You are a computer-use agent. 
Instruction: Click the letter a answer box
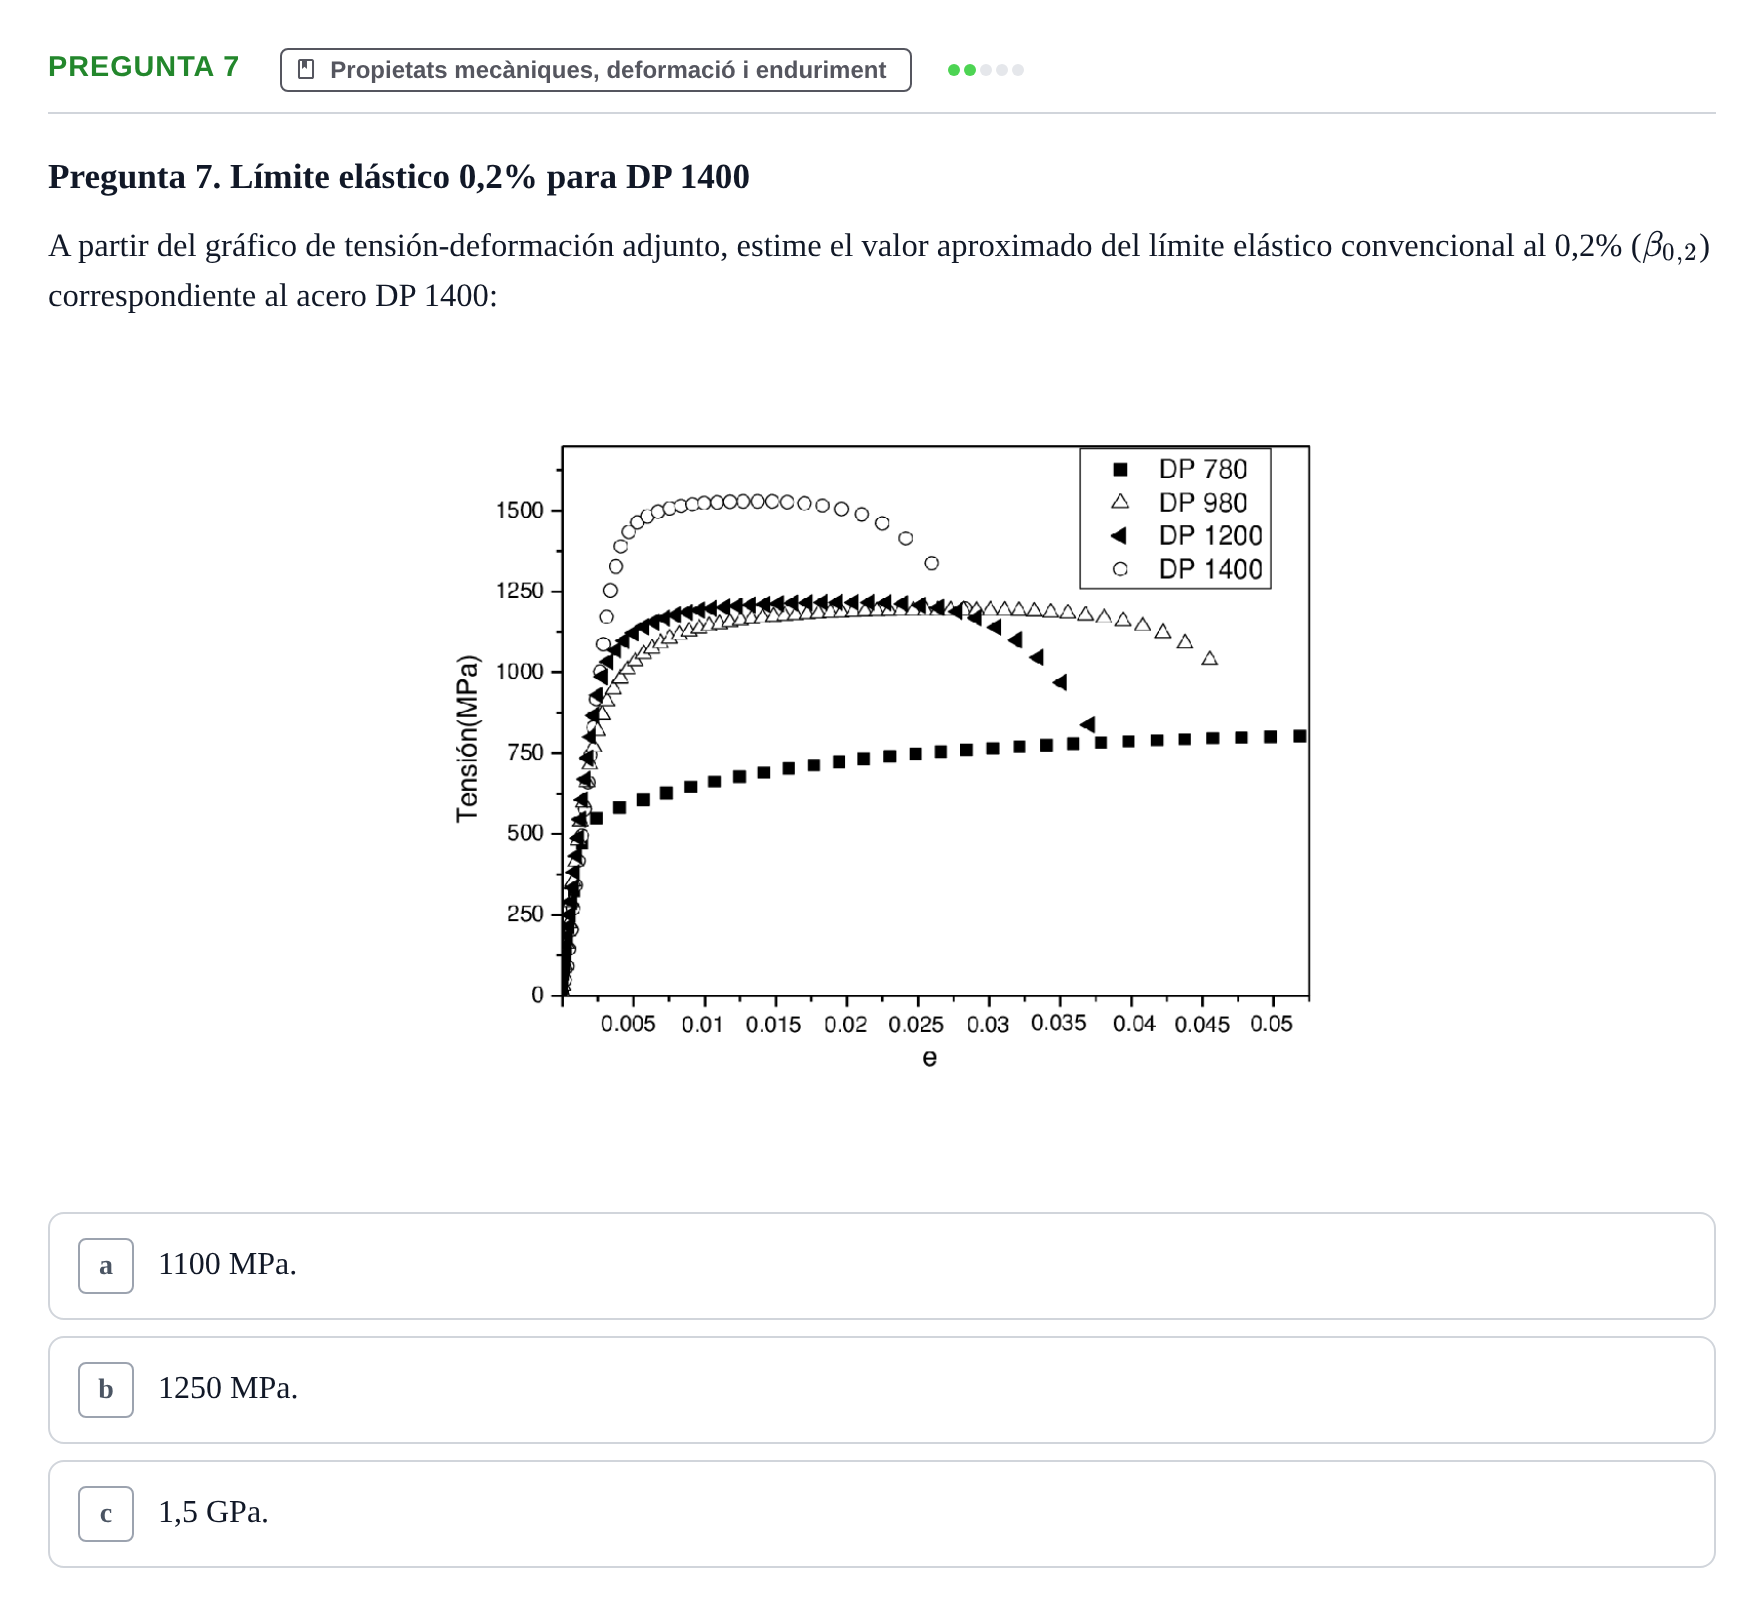click(106, 1265)
